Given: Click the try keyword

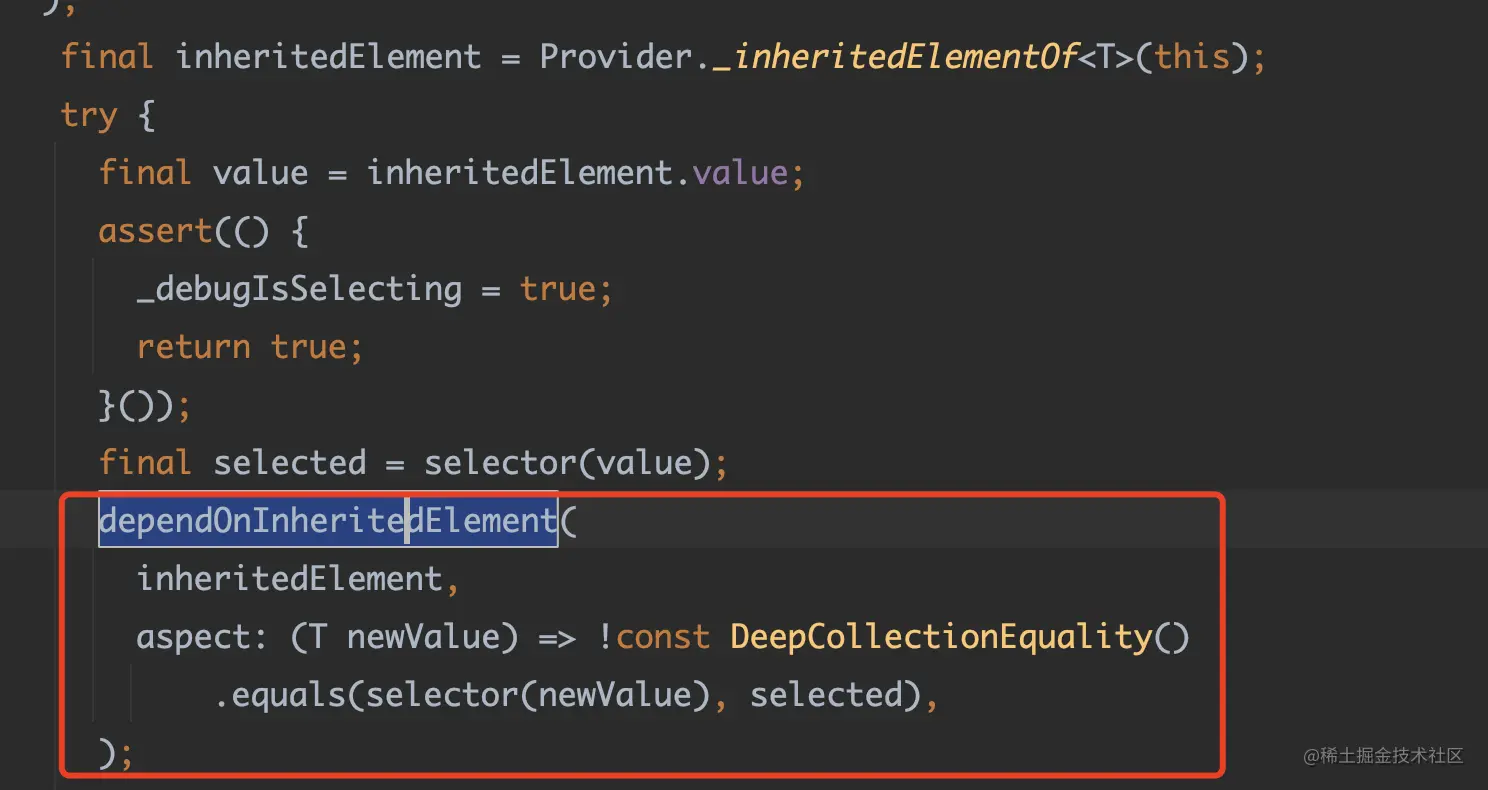Looking at the screenshot, I should click(x=89, y=115).
